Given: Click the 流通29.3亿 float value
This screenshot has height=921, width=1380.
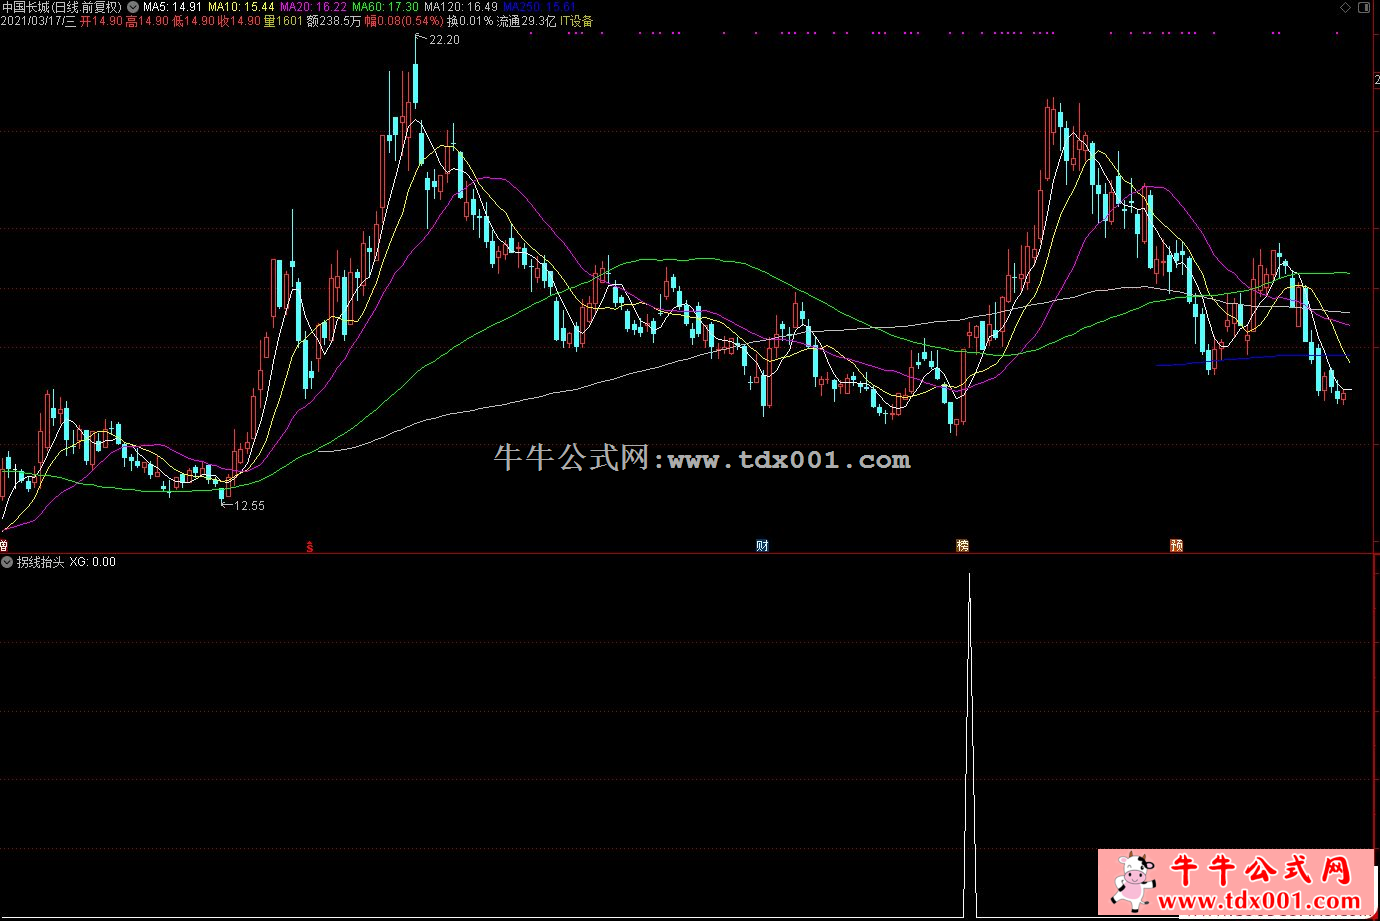Looking at the screenshot, I should point(527,21).
